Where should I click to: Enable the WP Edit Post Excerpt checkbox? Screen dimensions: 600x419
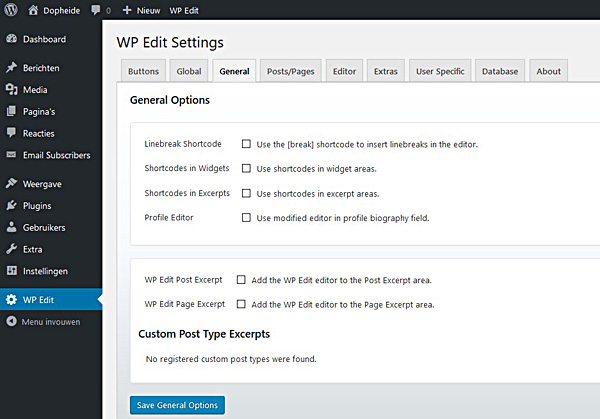pos(241,280)
